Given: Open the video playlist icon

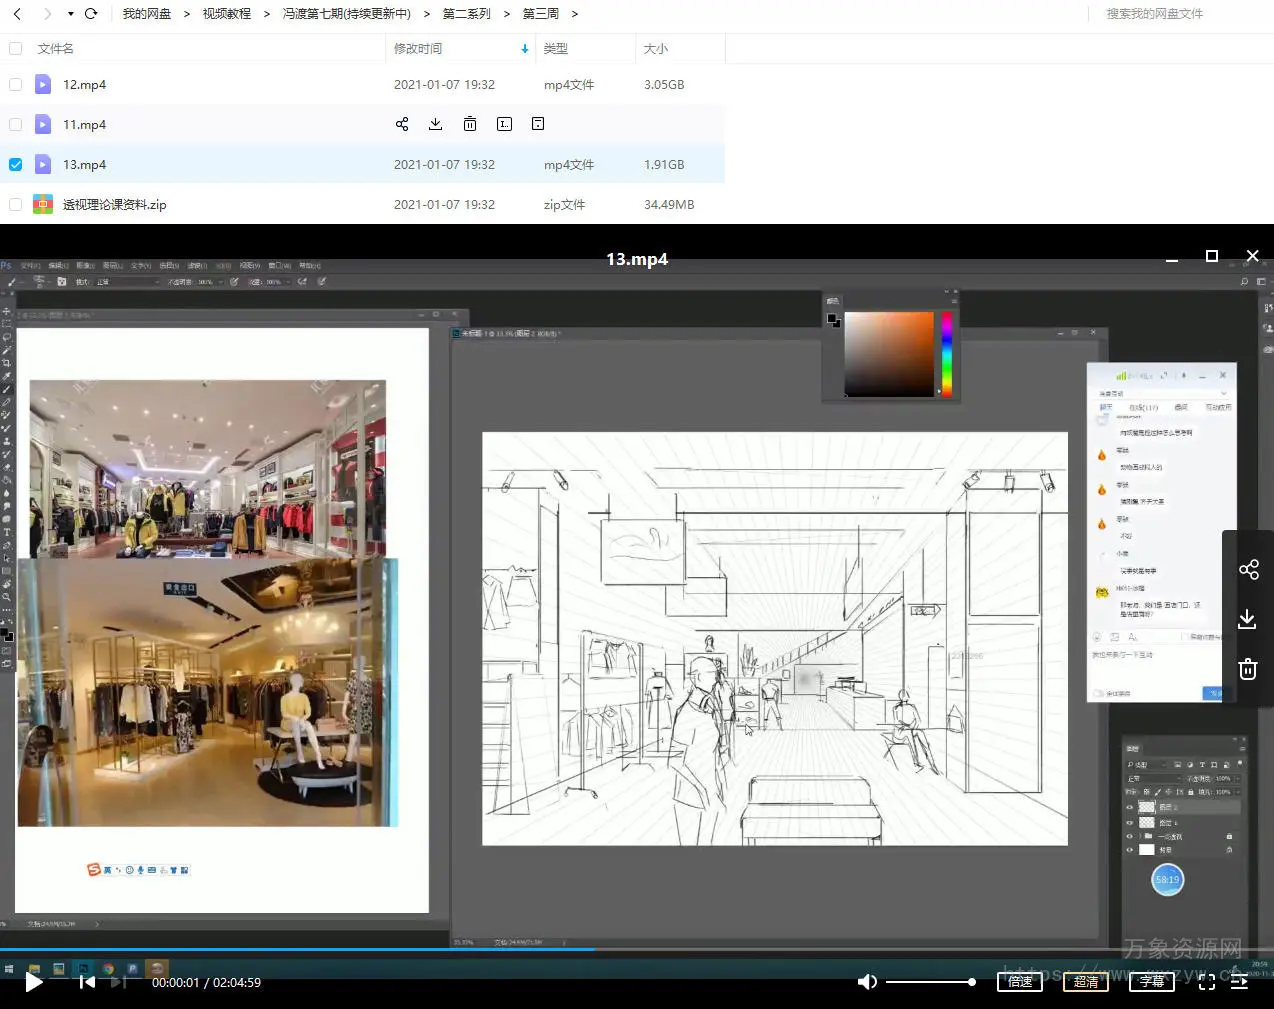Looking at the screenshot, I should (1239, 982).
